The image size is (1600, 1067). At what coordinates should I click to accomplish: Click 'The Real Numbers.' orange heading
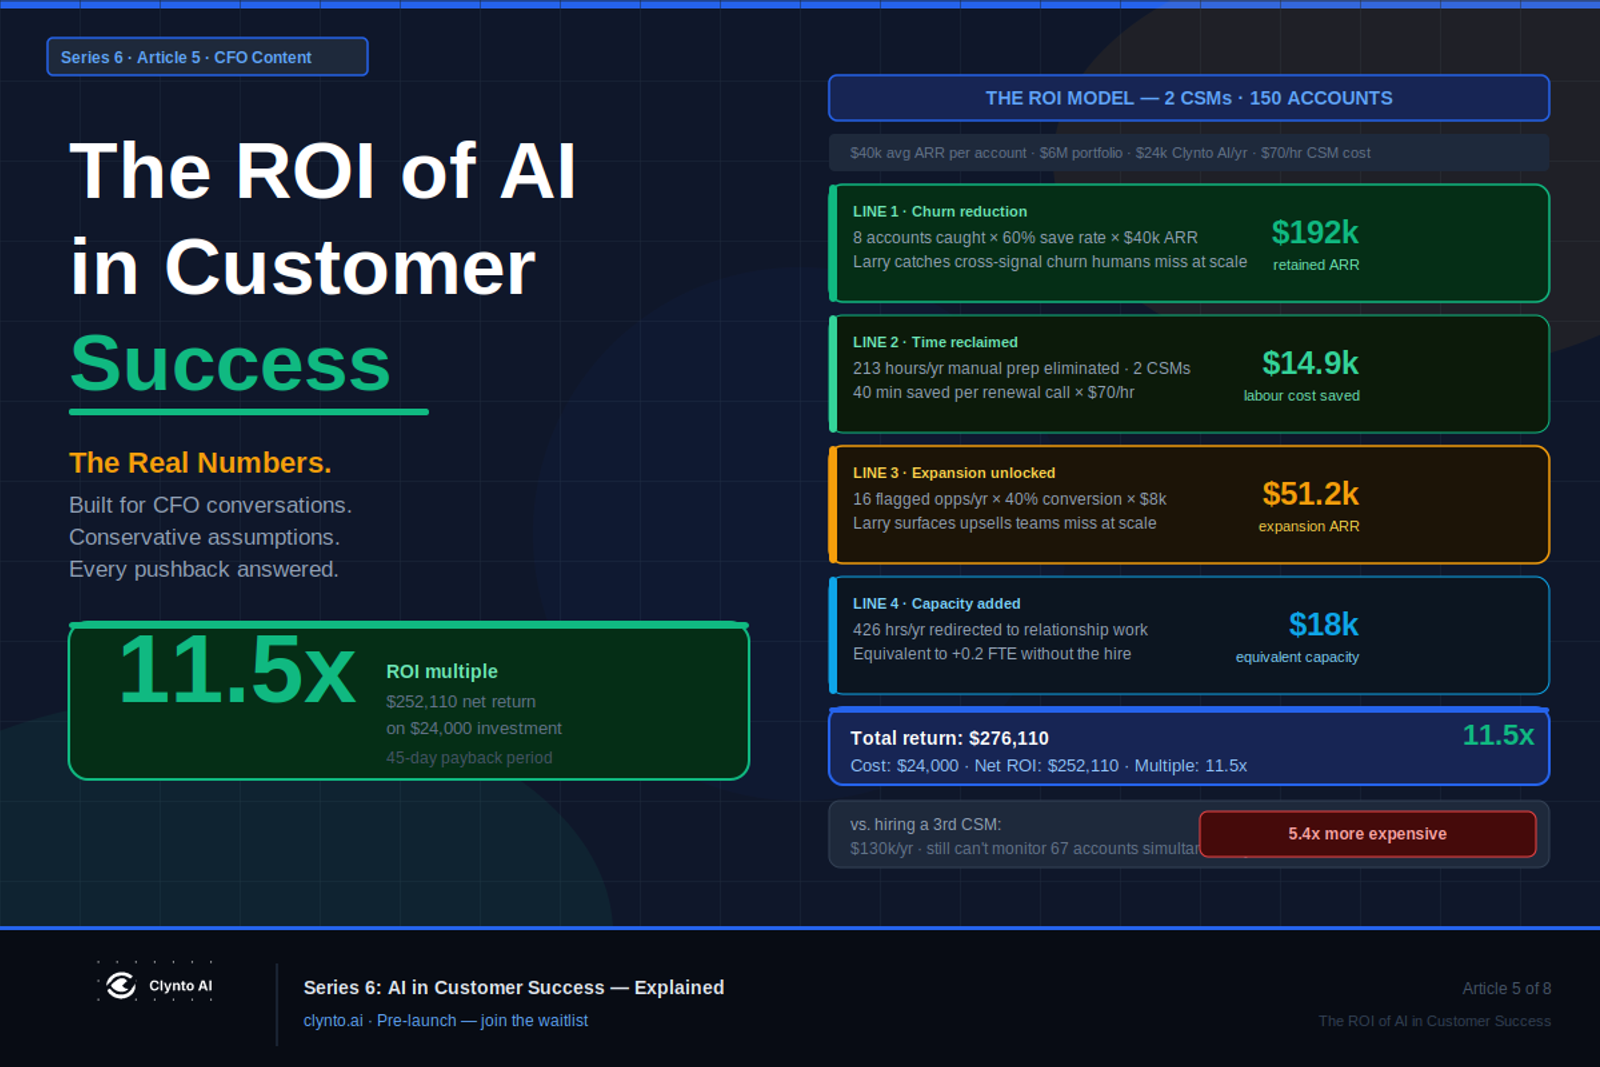(200, 463)
